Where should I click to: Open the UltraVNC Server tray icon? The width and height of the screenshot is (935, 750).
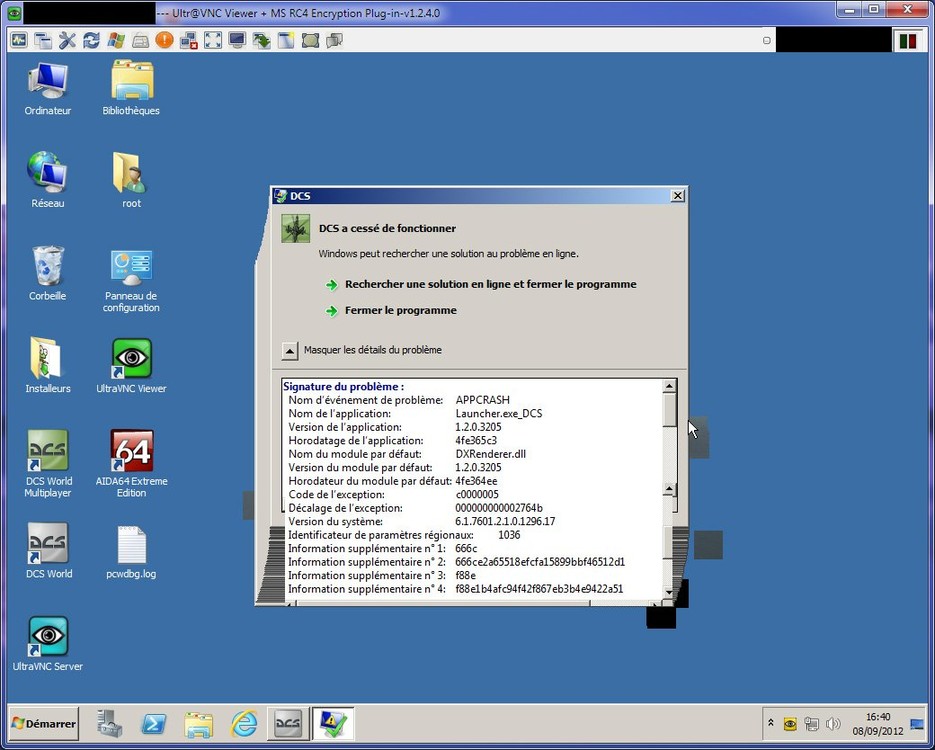[790, 723]
